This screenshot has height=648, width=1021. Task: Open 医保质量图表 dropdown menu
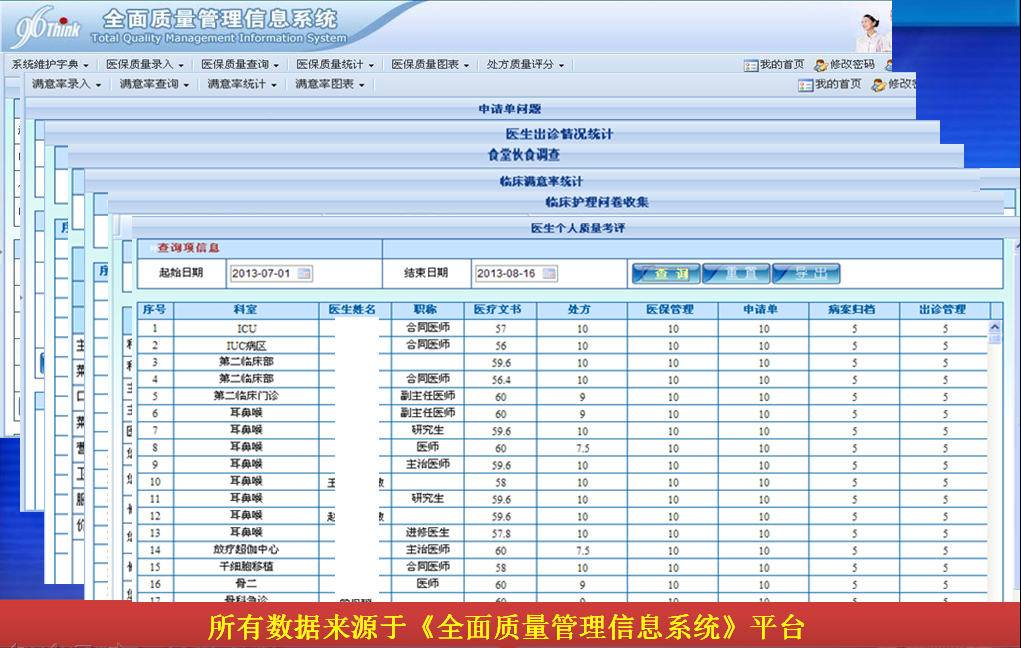(430, 64)
